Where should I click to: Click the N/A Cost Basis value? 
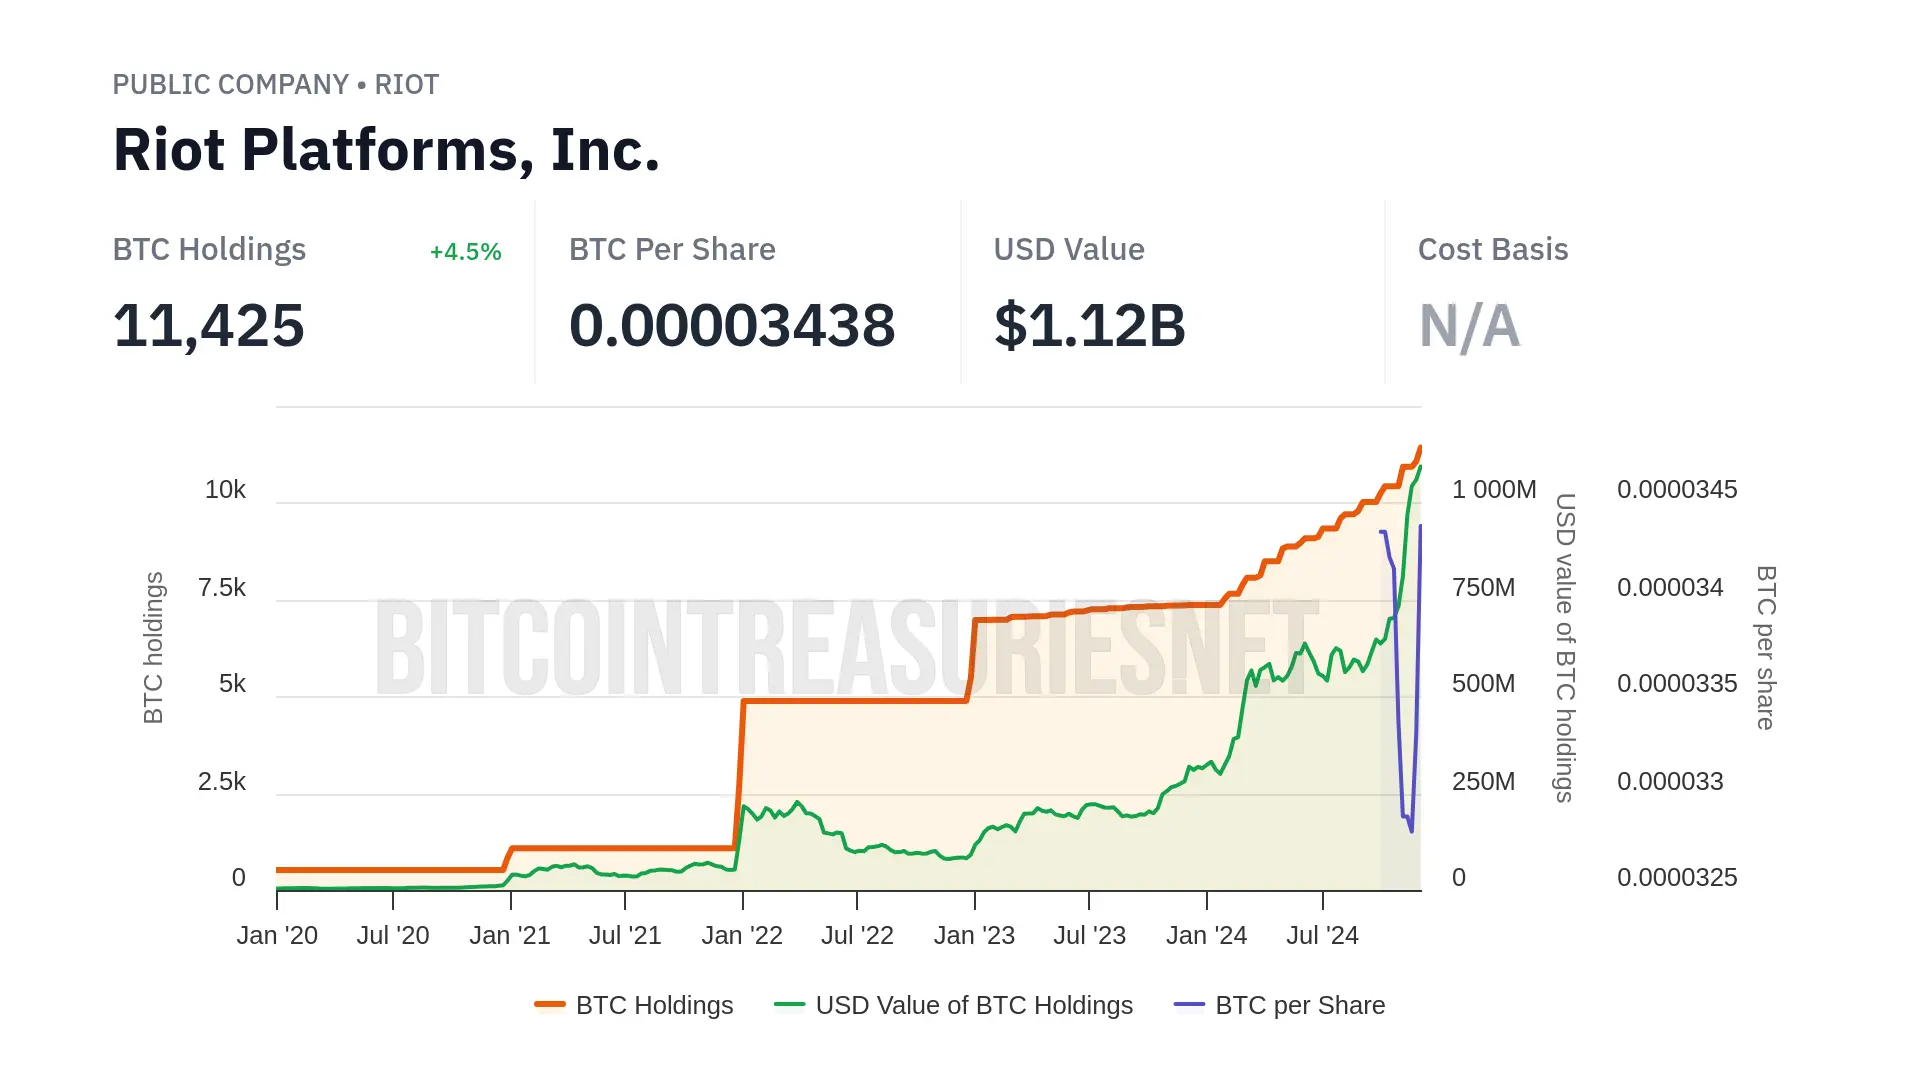point(1469,326)
